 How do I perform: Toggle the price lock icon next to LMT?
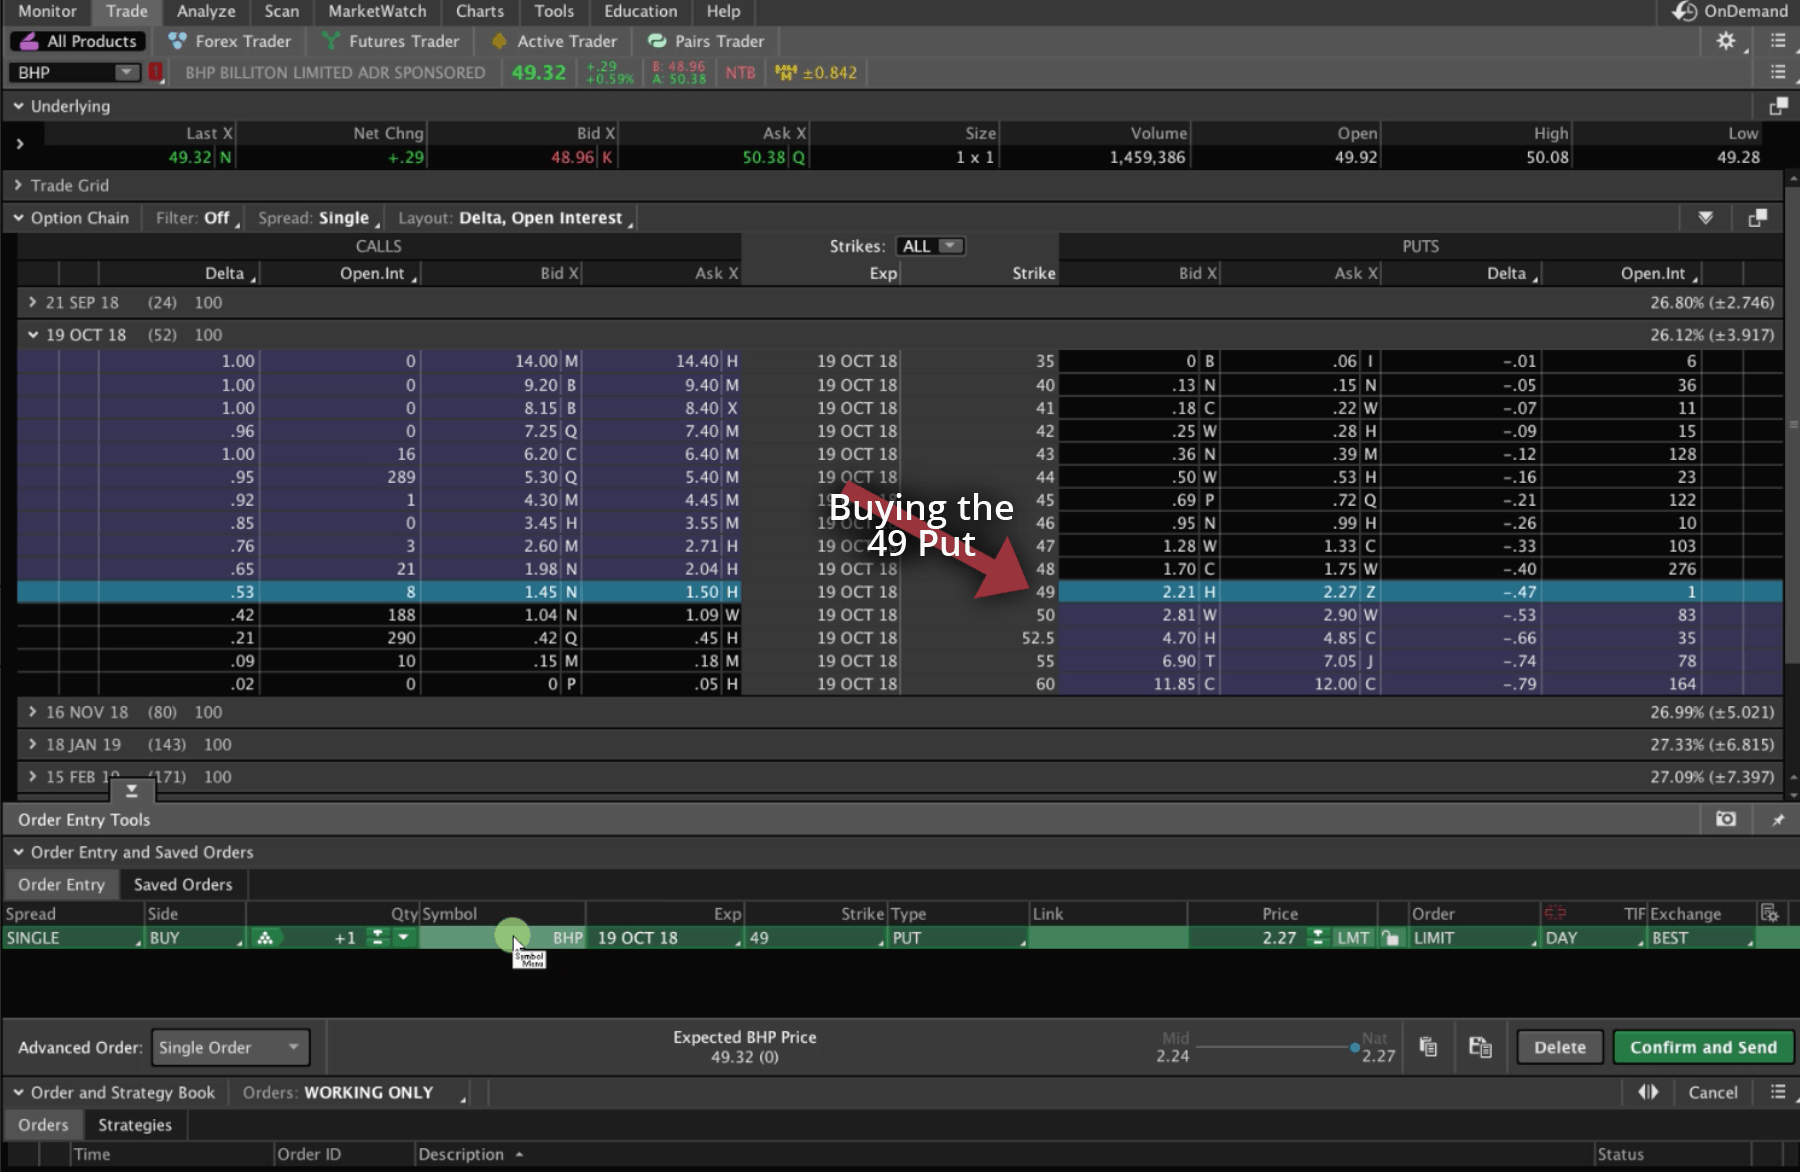pyautogui.click(x=1390, y=938)
